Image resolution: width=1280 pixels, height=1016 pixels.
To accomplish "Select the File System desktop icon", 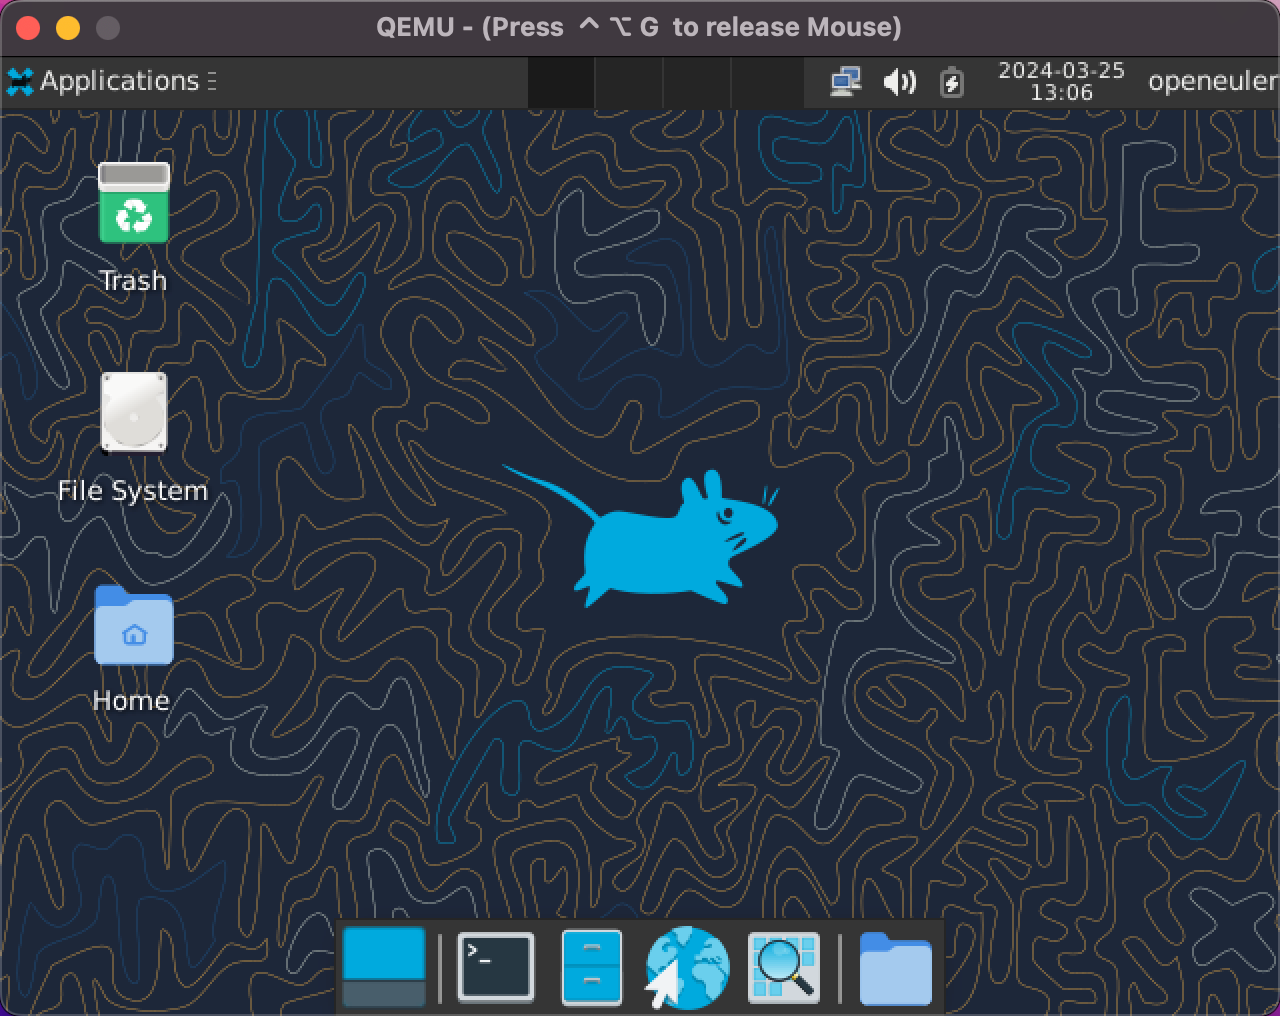I will coord(133,412).
